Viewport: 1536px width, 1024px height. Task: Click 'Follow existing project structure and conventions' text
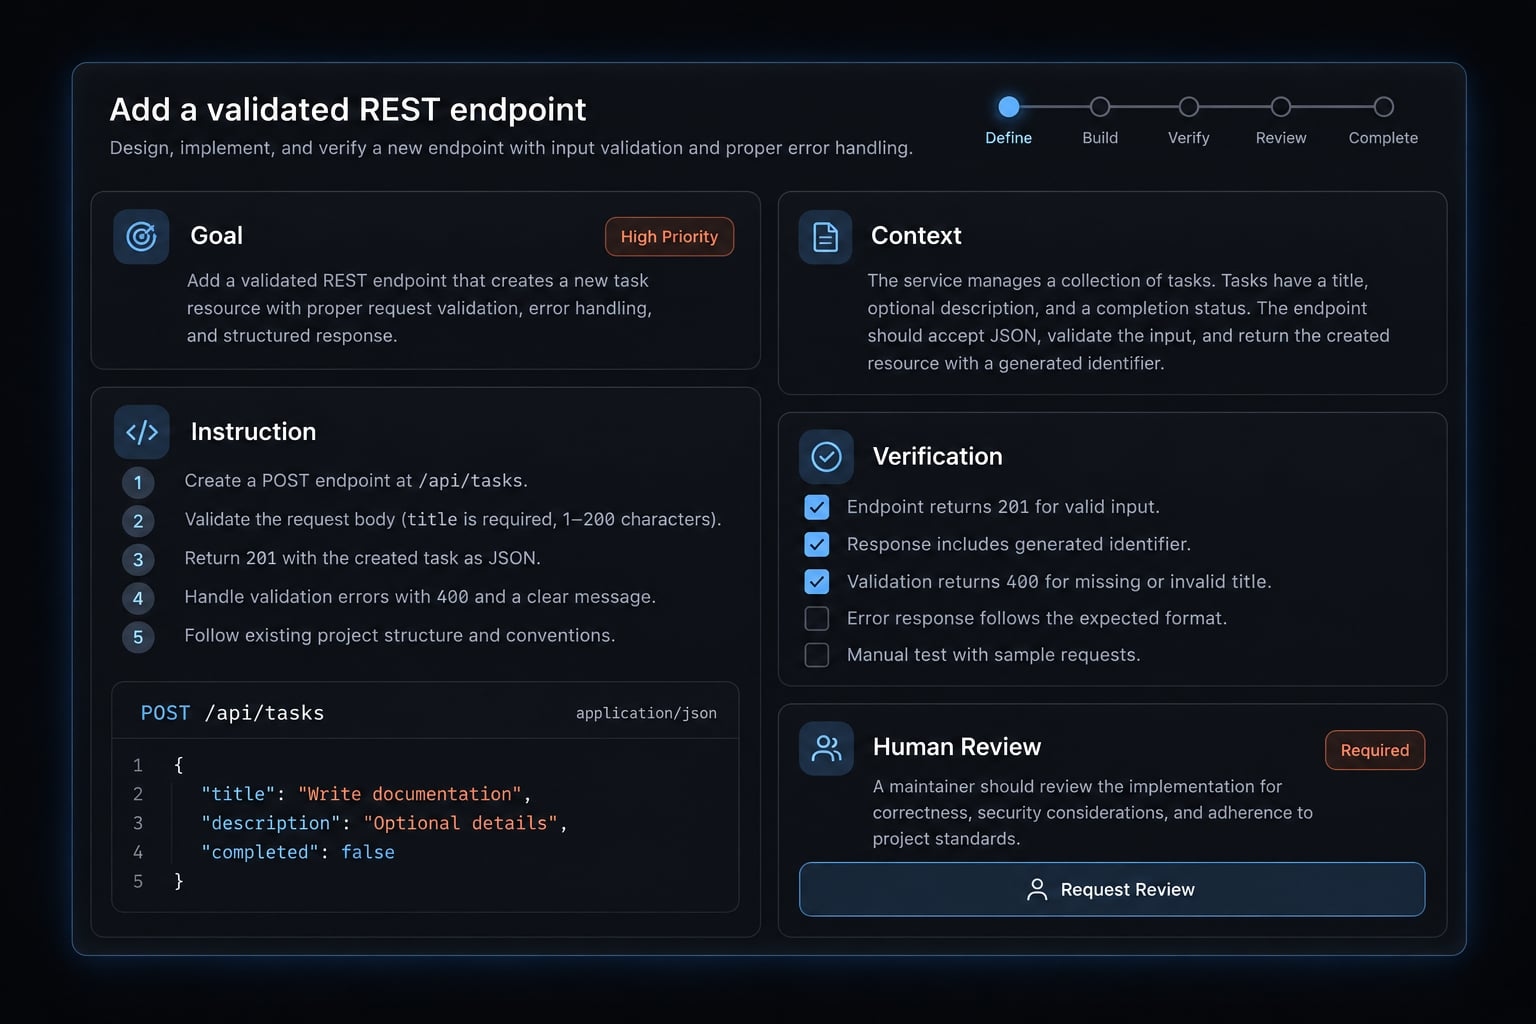400,635
